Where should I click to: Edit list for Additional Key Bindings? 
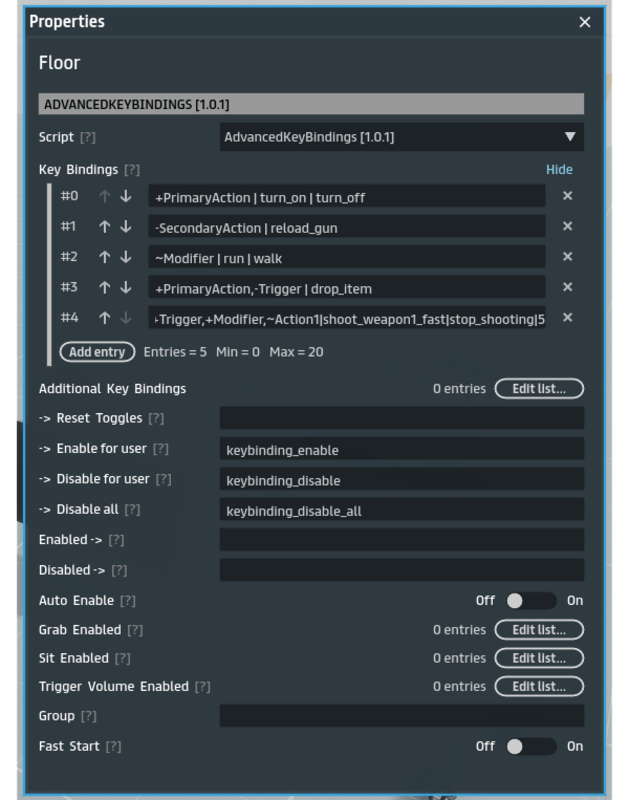point(539,389)
